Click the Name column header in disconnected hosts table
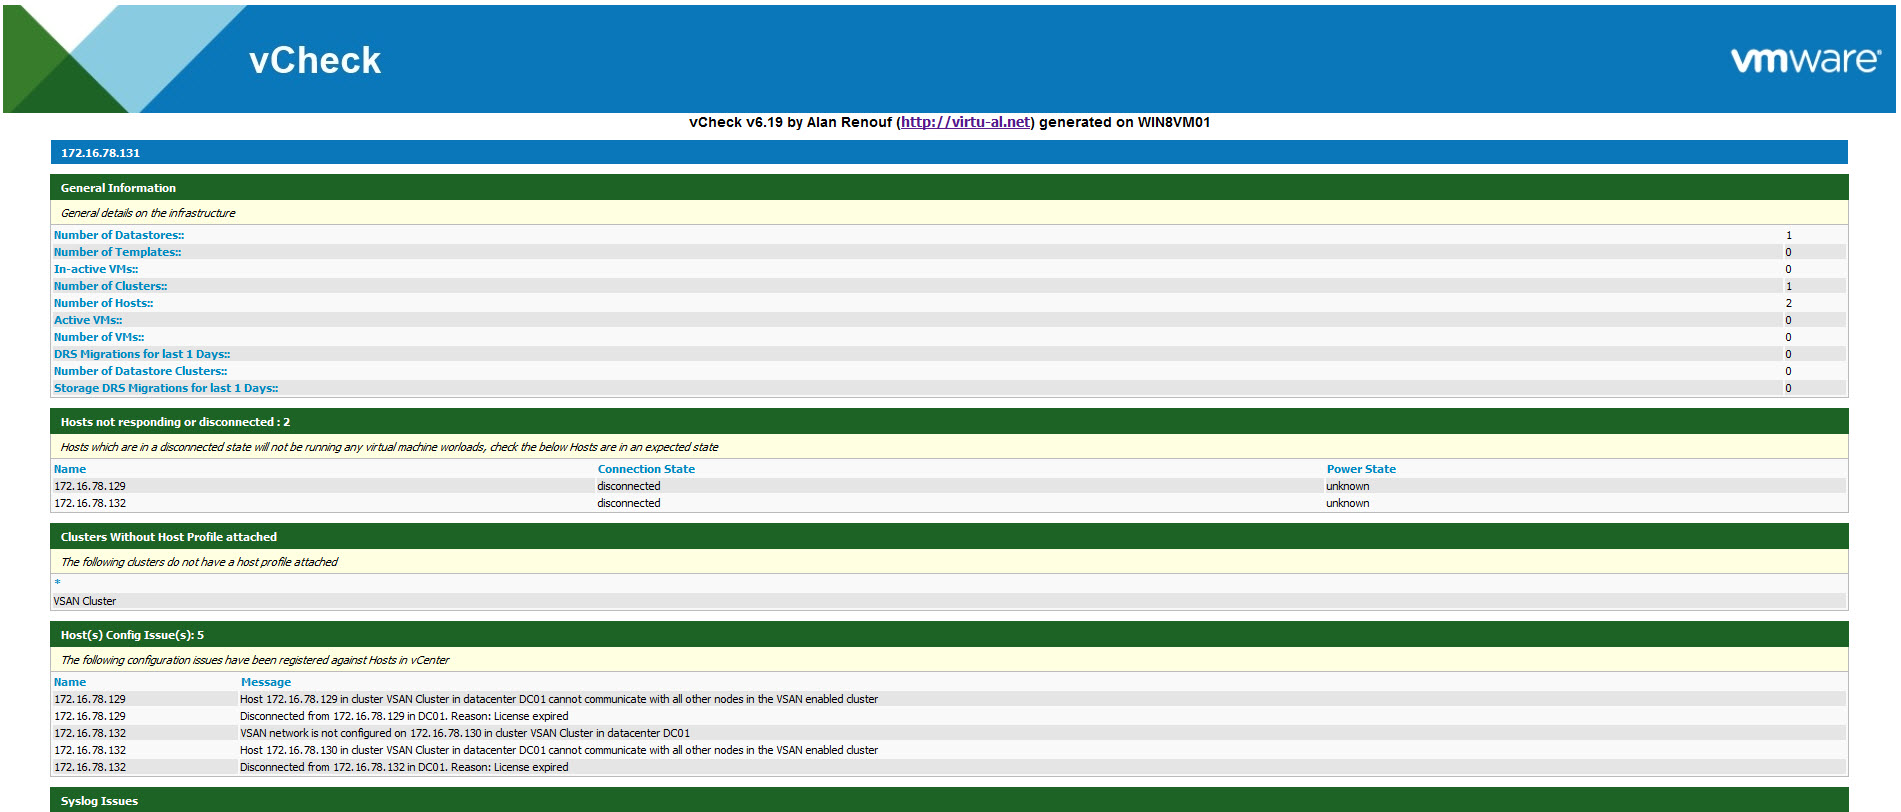1901x812 pixels. point(70,470)
